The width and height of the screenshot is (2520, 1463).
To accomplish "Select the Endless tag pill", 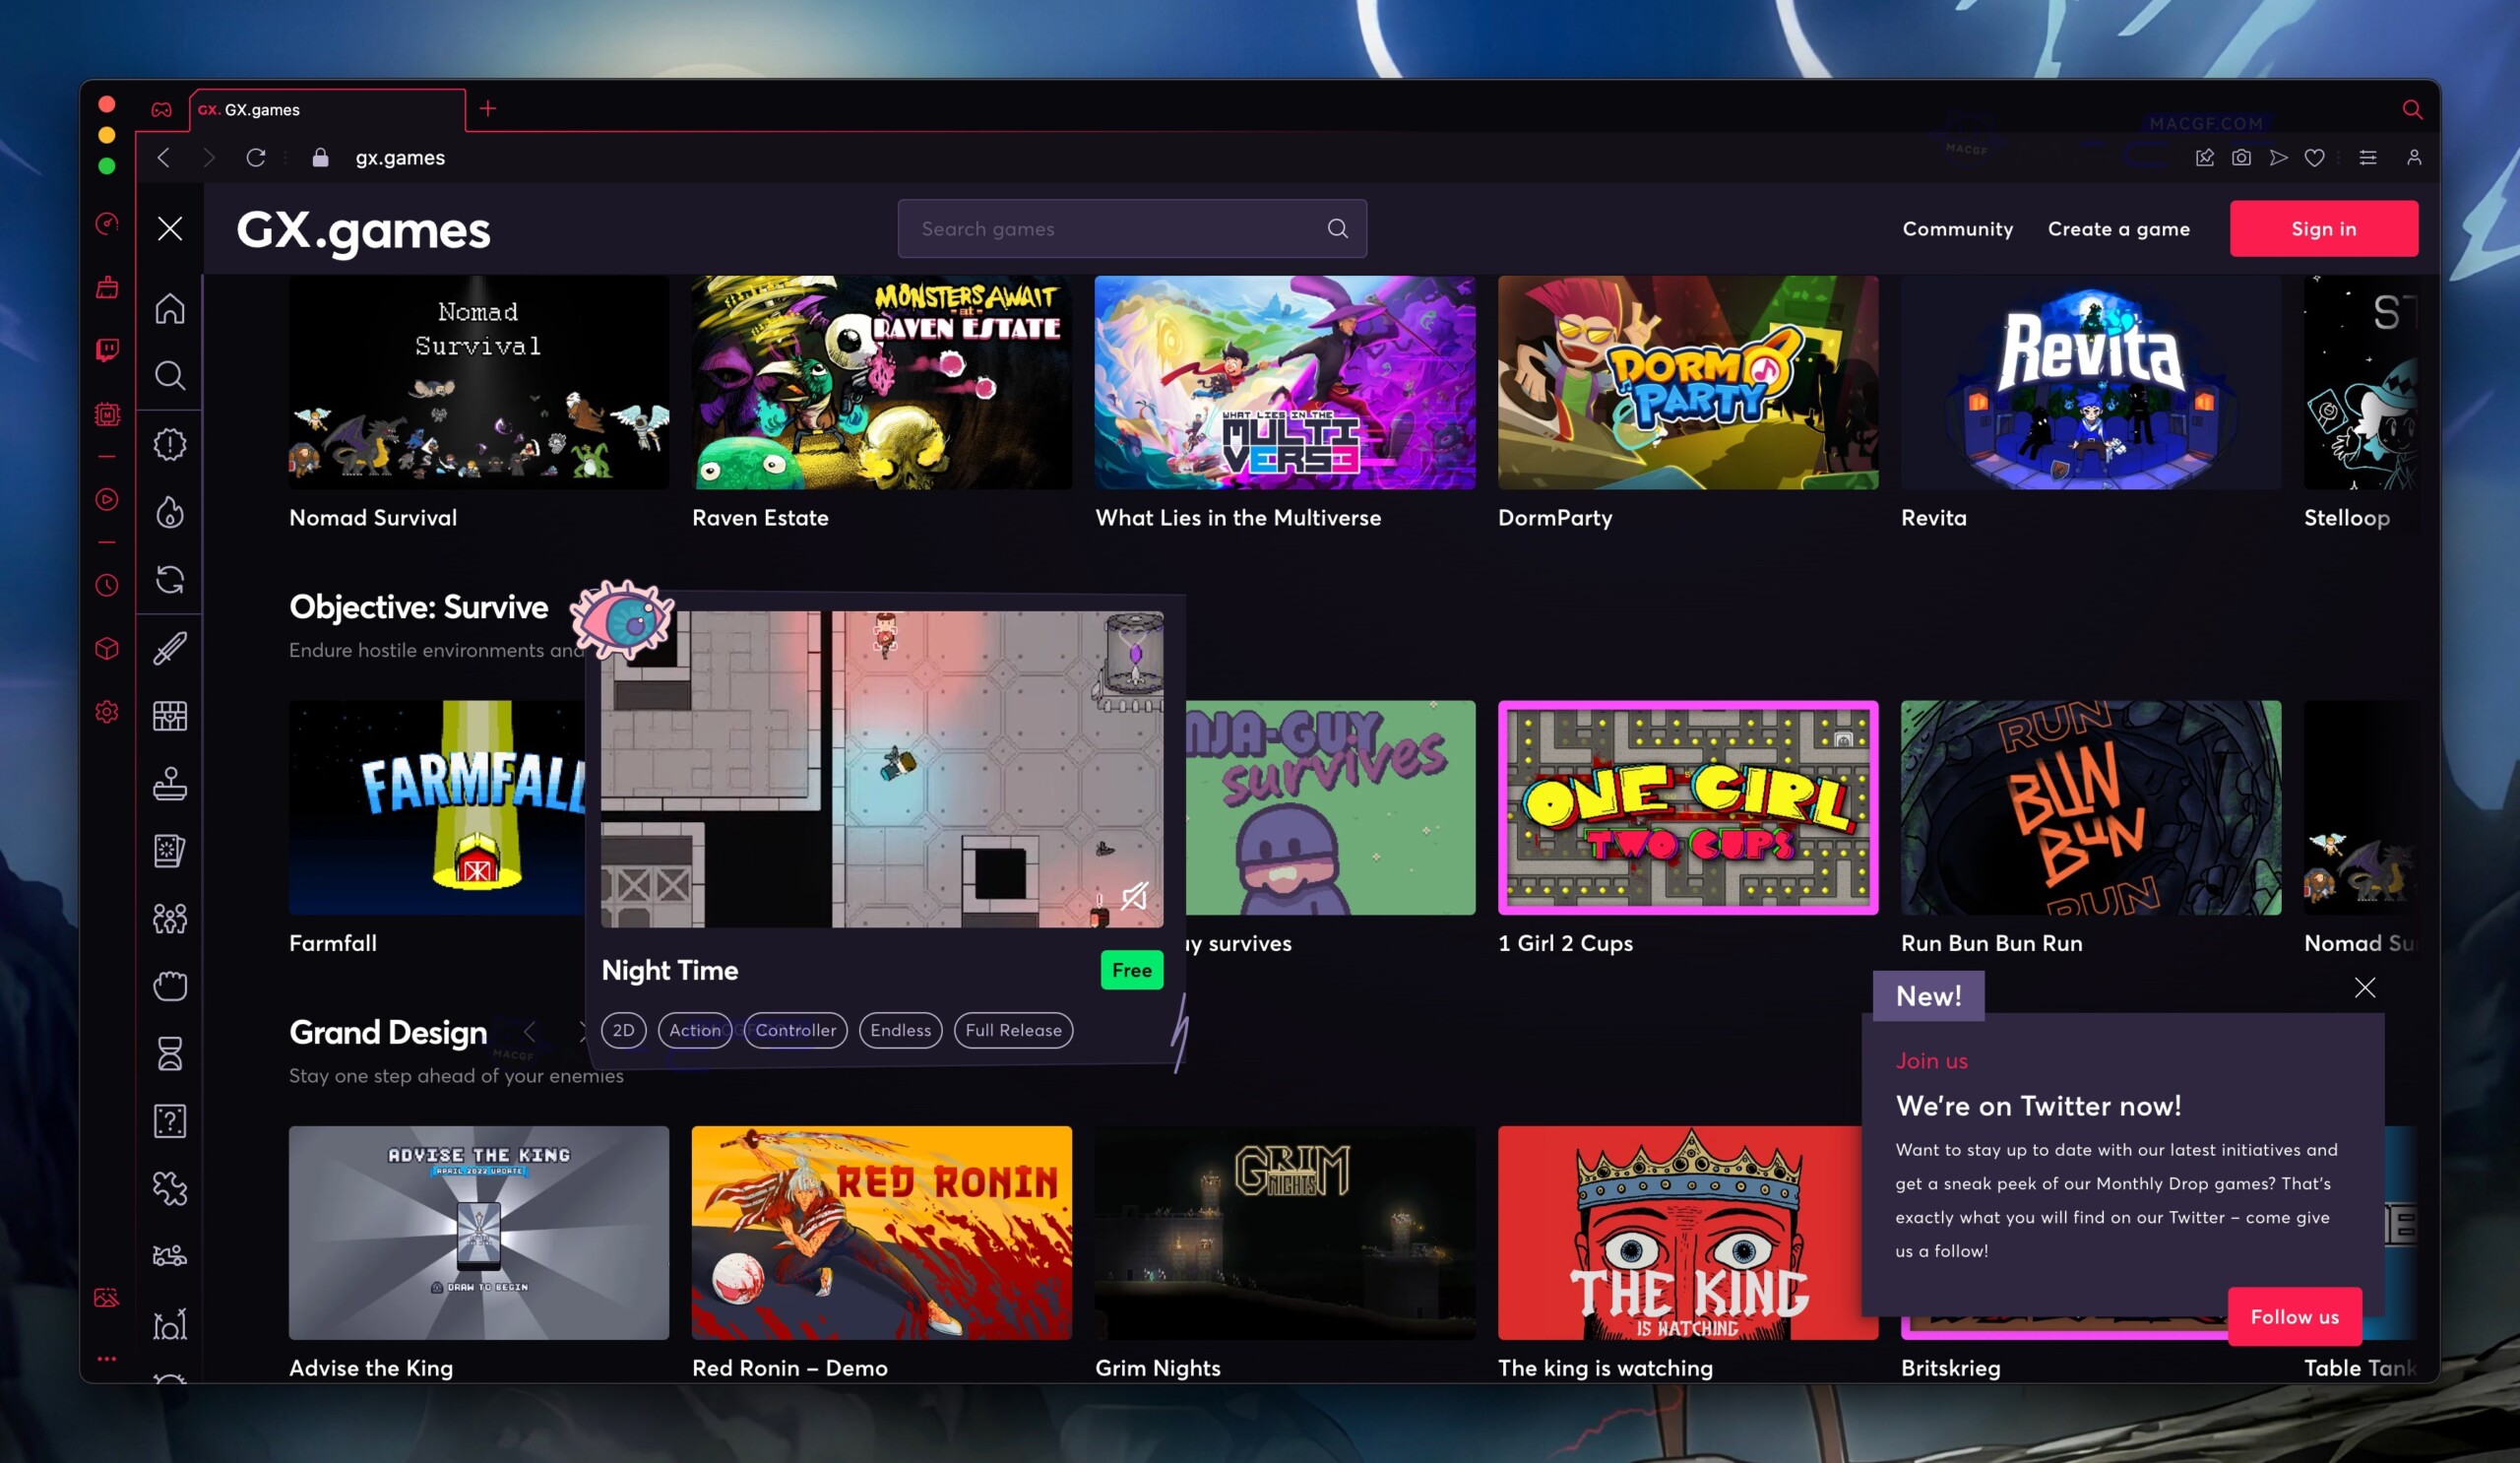I will pyautogui.click(x=900, y=1030).
